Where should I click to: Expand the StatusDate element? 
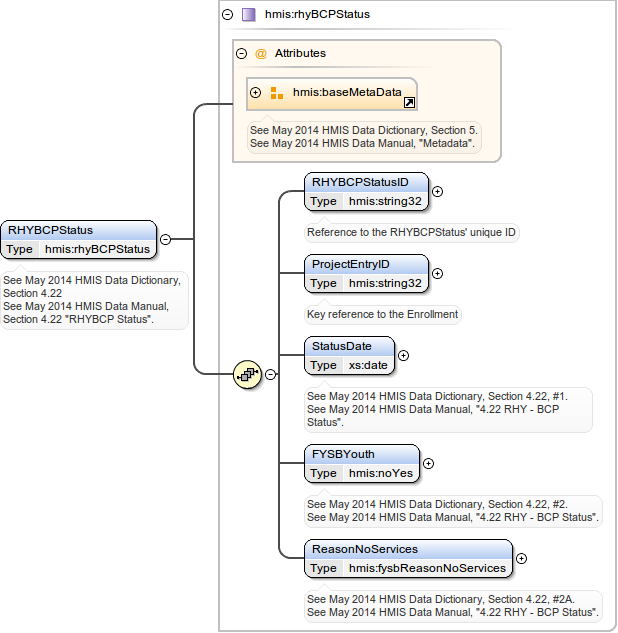tap(403, 355)
